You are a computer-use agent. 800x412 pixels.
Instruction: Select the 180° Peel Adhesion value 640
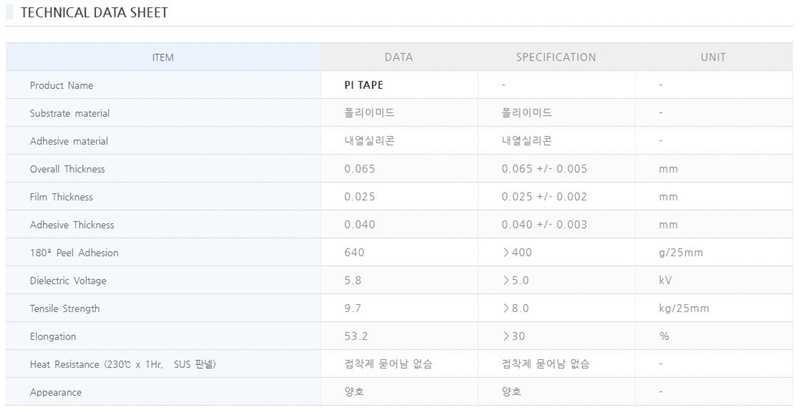click(x=354, y=253)
